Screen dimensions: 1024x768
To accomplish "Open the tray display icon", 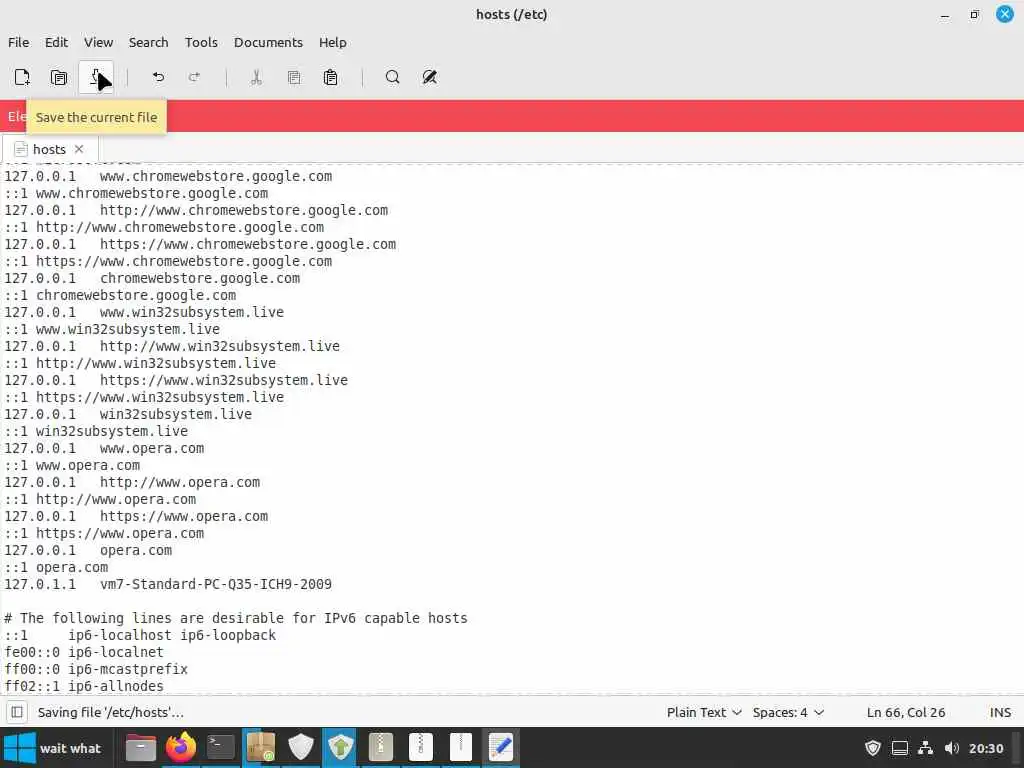I will point(899,748).
